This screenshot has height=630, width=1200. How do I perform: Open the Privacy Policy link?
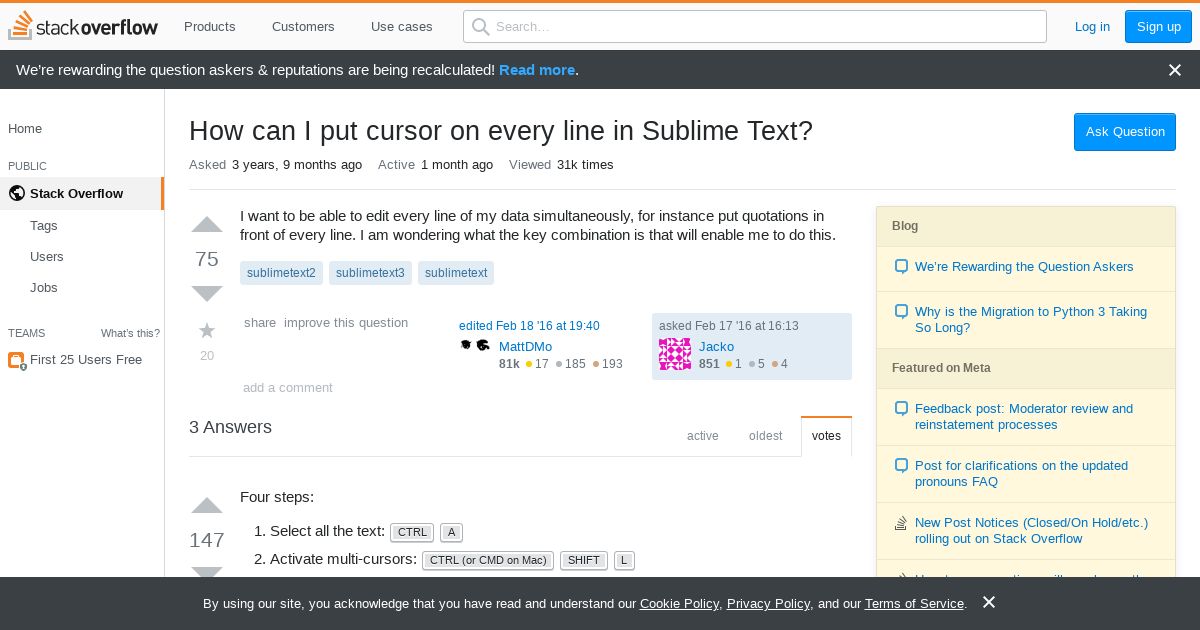[768, 604]
